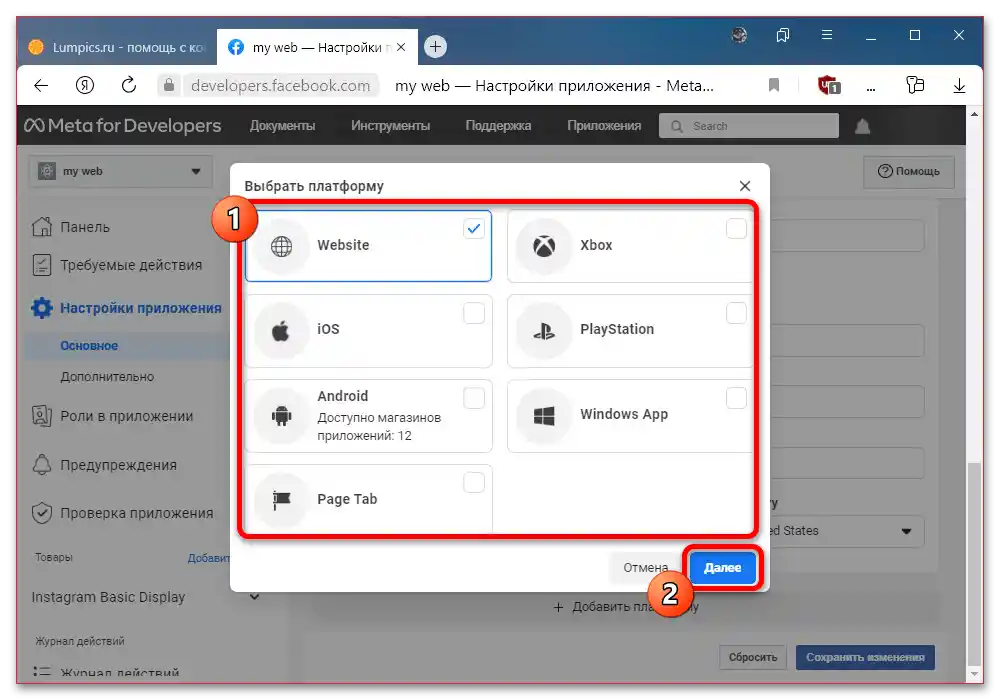Open the Документы menu
The image size is (1000, 700).
pyautogui.click(x=283, y=126)
